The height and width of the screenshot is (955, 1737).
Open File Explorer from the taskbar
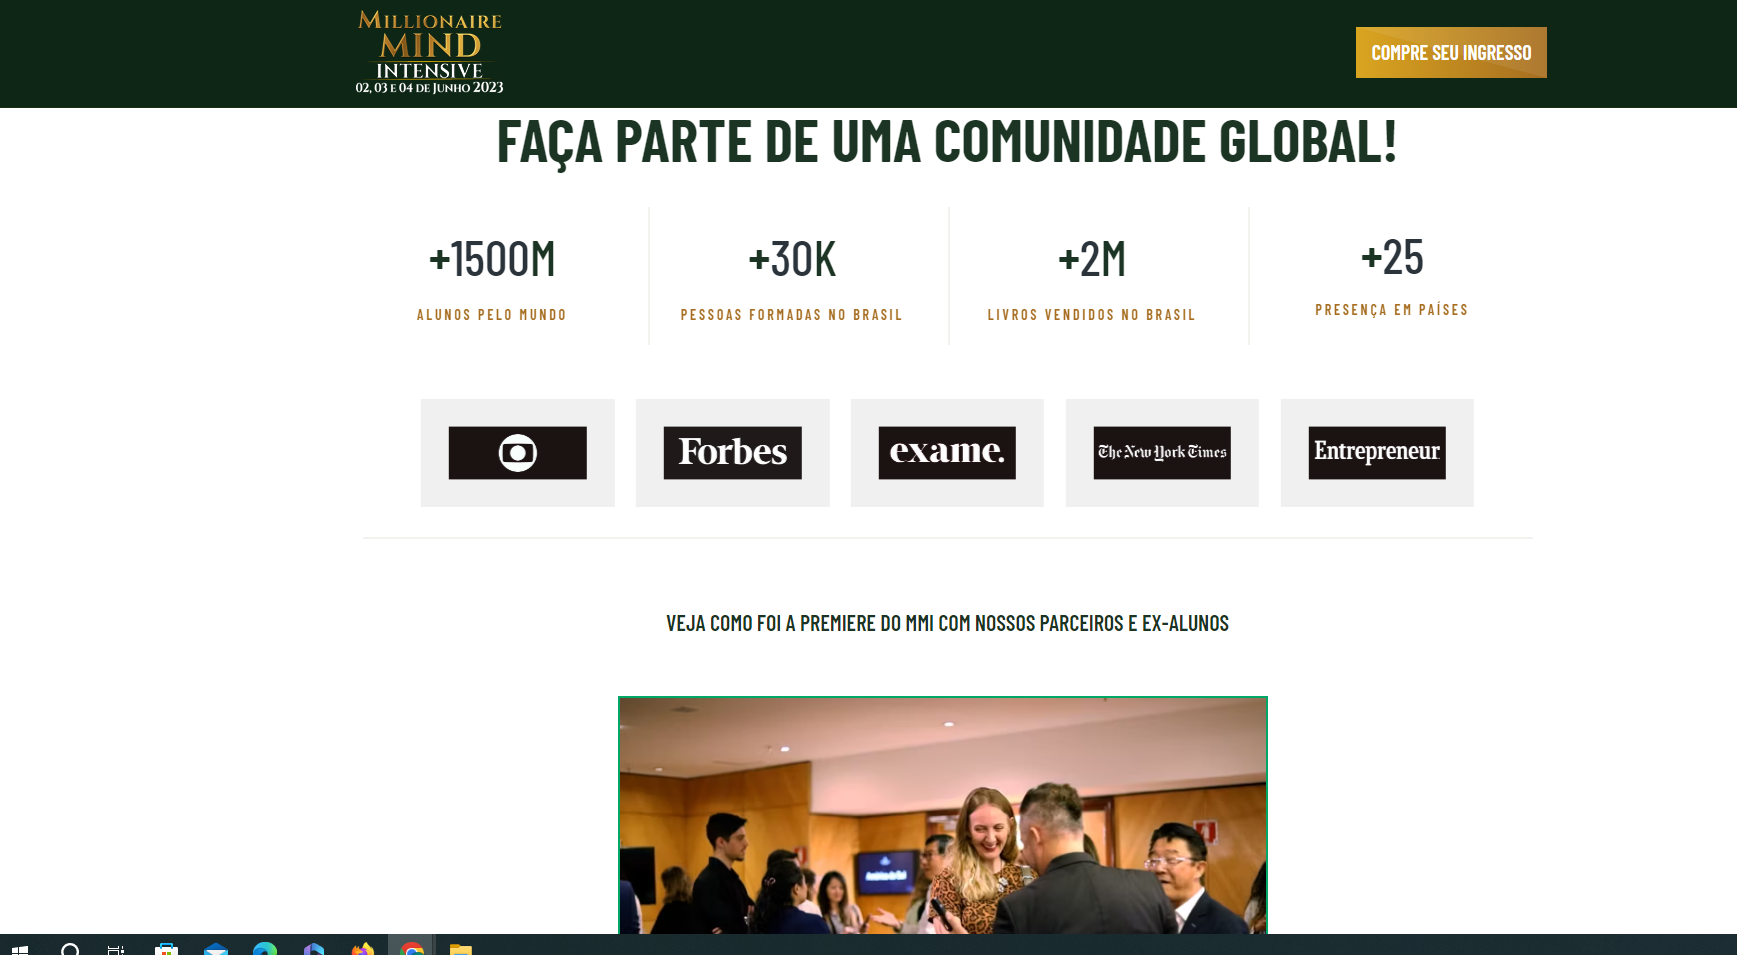click(x=460, y=948)
